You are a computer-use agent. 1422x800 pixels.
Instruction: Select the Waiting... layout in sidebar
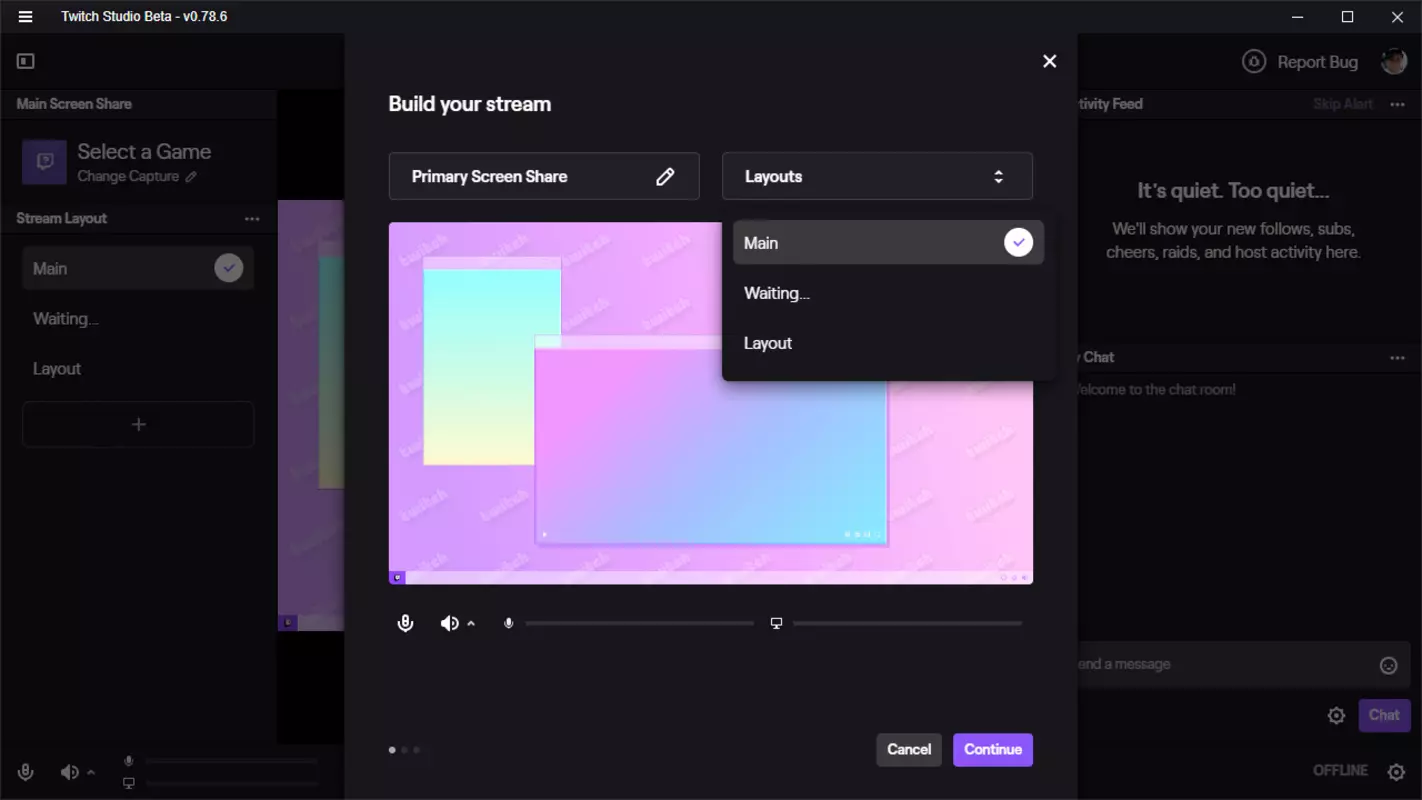click(138, 319)
